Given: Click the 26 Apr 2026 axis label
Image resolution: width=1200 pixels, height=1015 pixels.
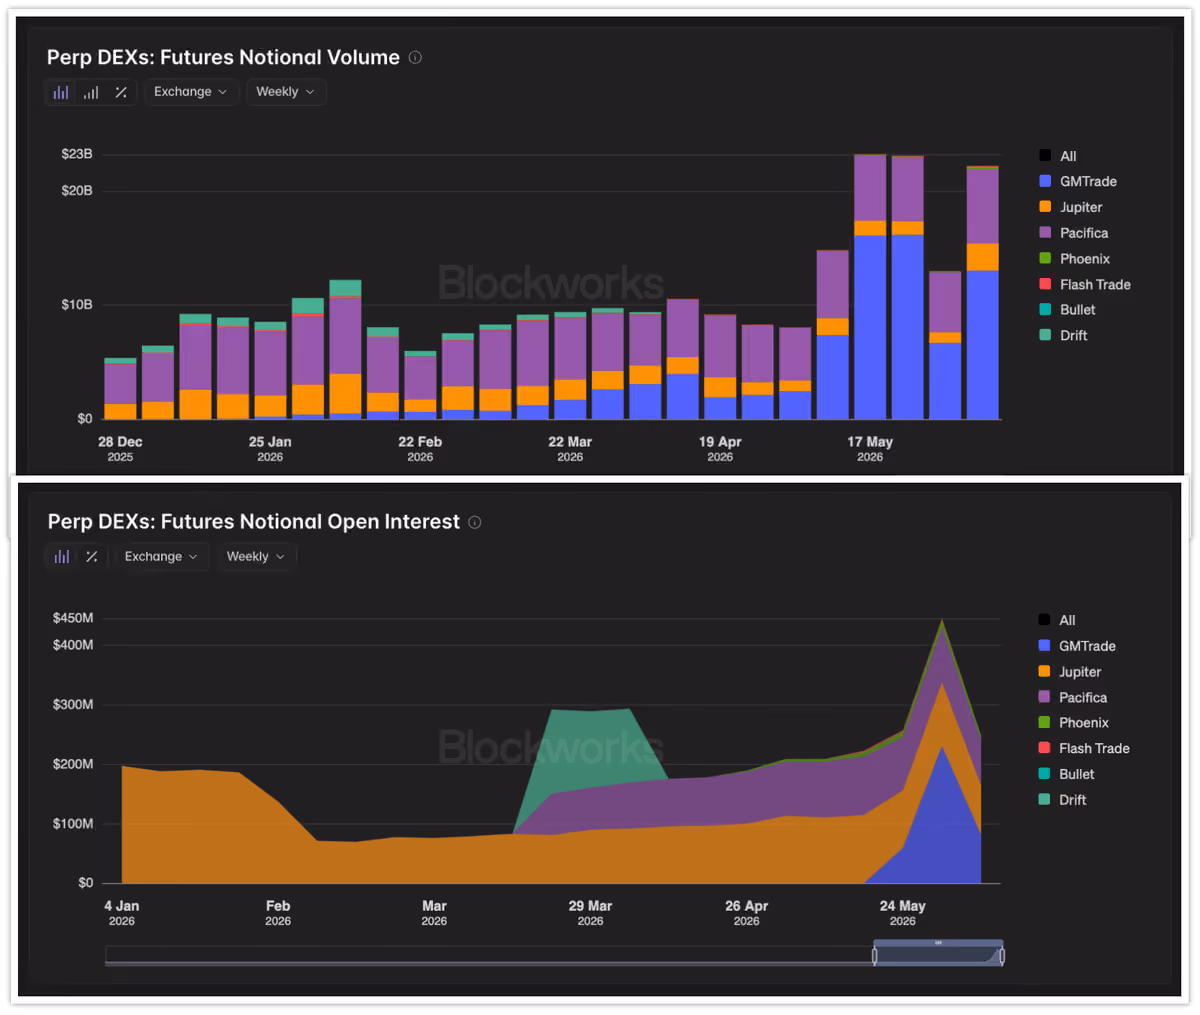Looking at the screenshot, I should point(747,913).
